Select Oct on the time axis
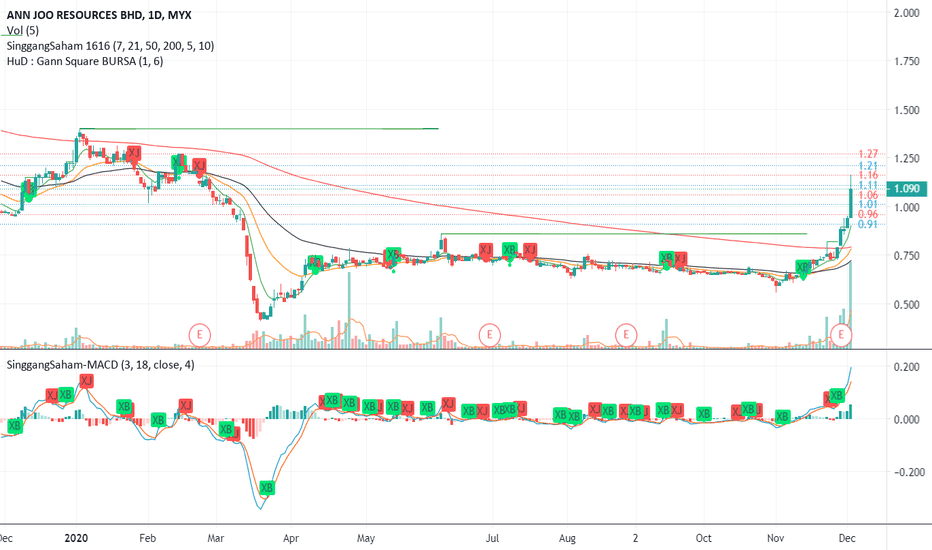The width and height of the screenshot is (932, 550). coord(704,538)
